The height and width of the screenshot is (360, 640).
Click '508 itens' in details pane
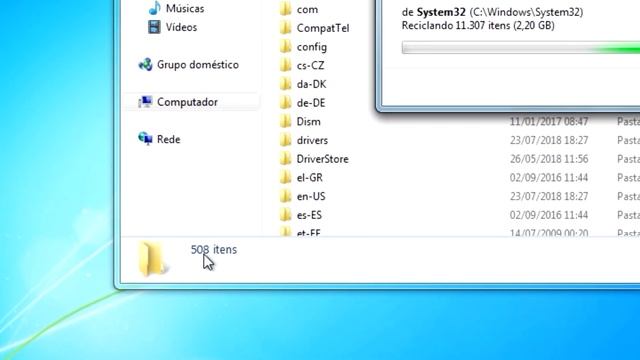pos(214,250)
